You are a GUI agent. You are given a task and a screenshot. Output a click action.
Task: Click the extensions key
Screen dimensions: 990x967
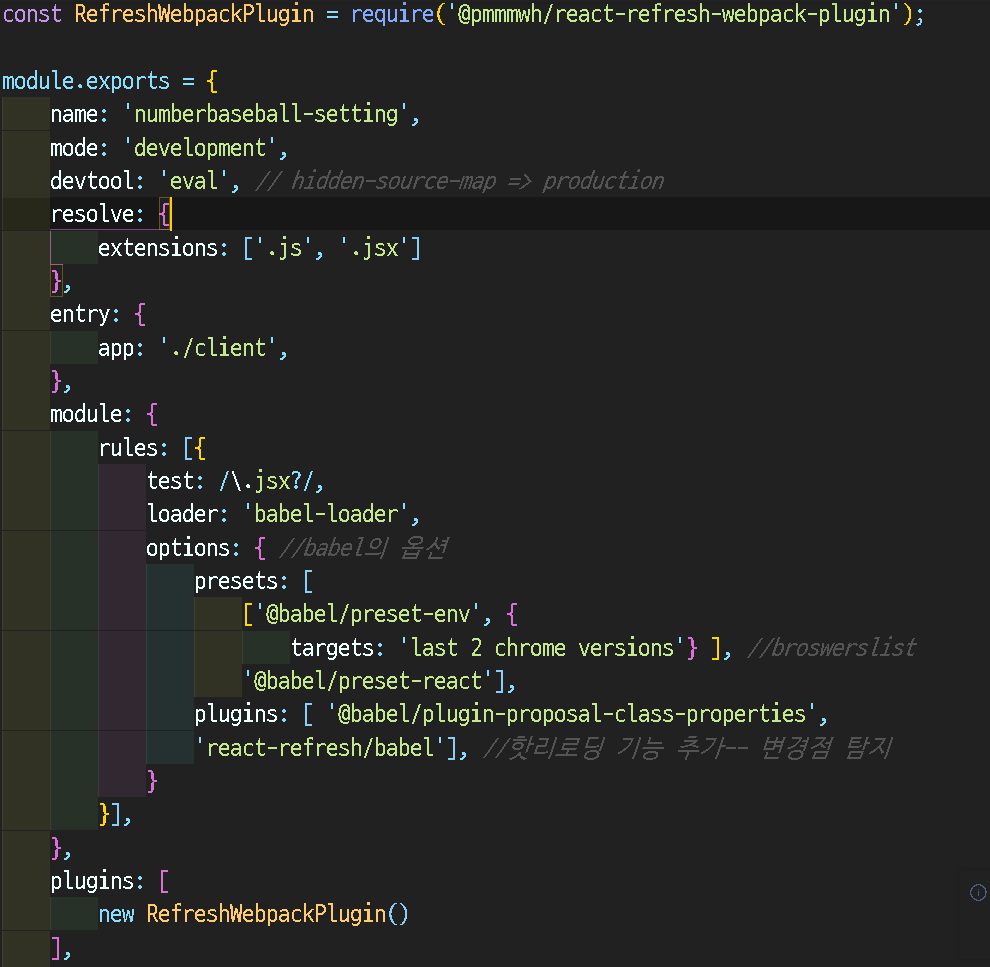coord(158,247)
